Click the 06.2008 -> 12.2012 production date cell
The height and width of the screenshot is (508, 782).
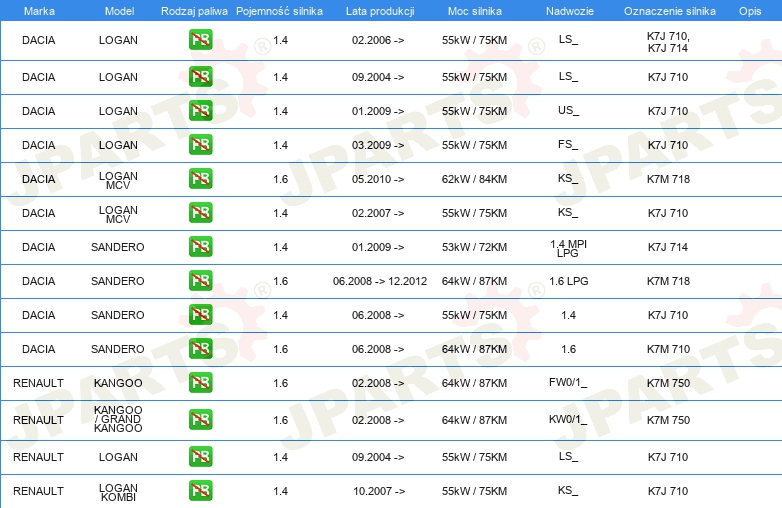click(x=380, y=281)
